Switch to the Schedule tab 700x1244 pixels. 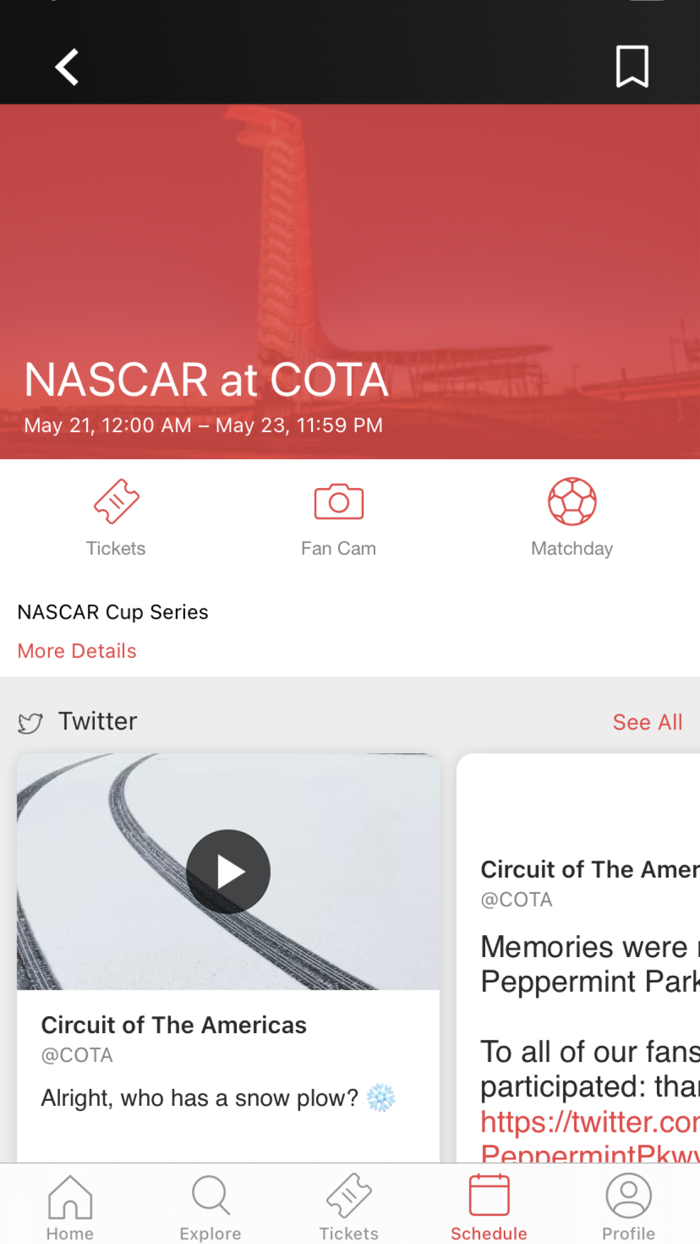point(488,1205)
